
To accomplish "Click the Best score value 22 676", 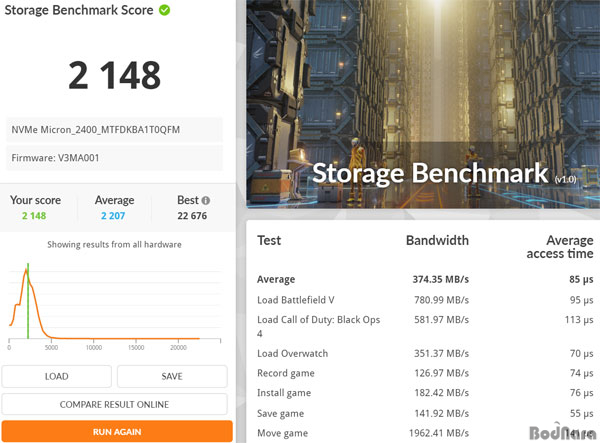I will pyautogui.click(x=192, y=216).
